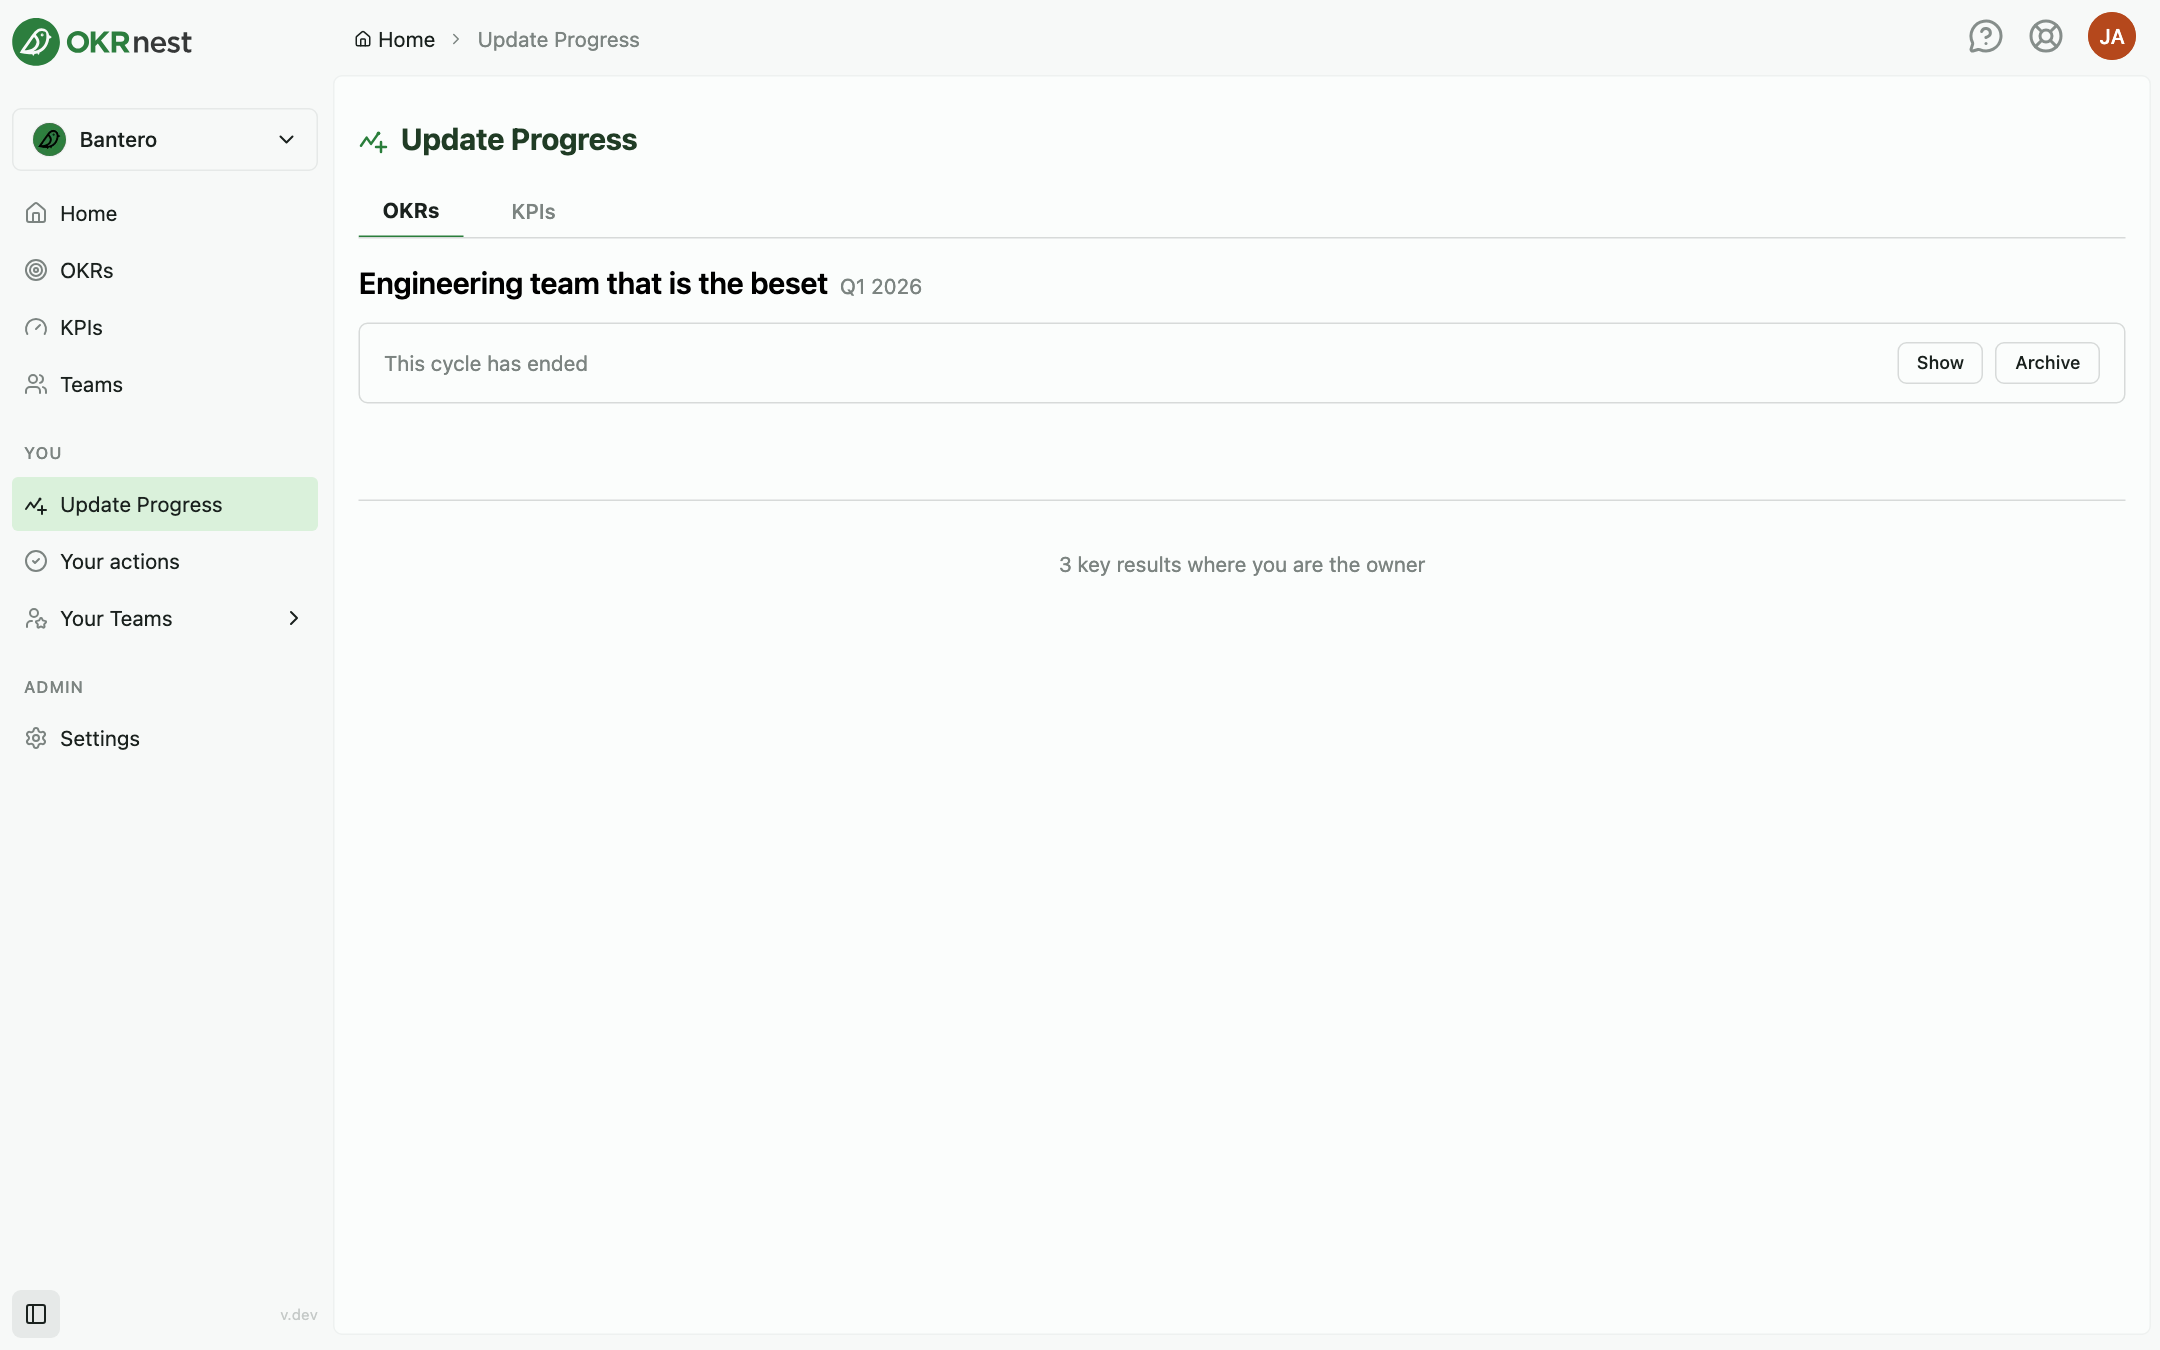Screen dimensions: 2160x1350
Task: Click the Update Progress breadcrumb
Action: click(x=558, y=39)
